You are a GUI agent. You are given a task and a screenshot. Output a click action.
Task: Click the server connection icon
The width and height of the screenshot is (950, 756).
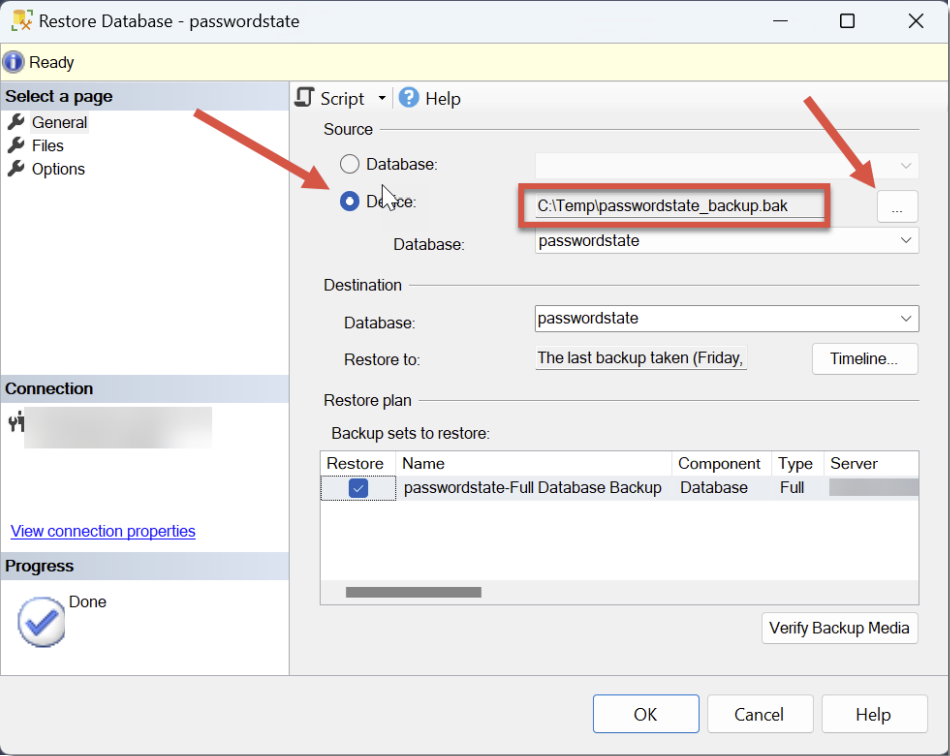16,421
